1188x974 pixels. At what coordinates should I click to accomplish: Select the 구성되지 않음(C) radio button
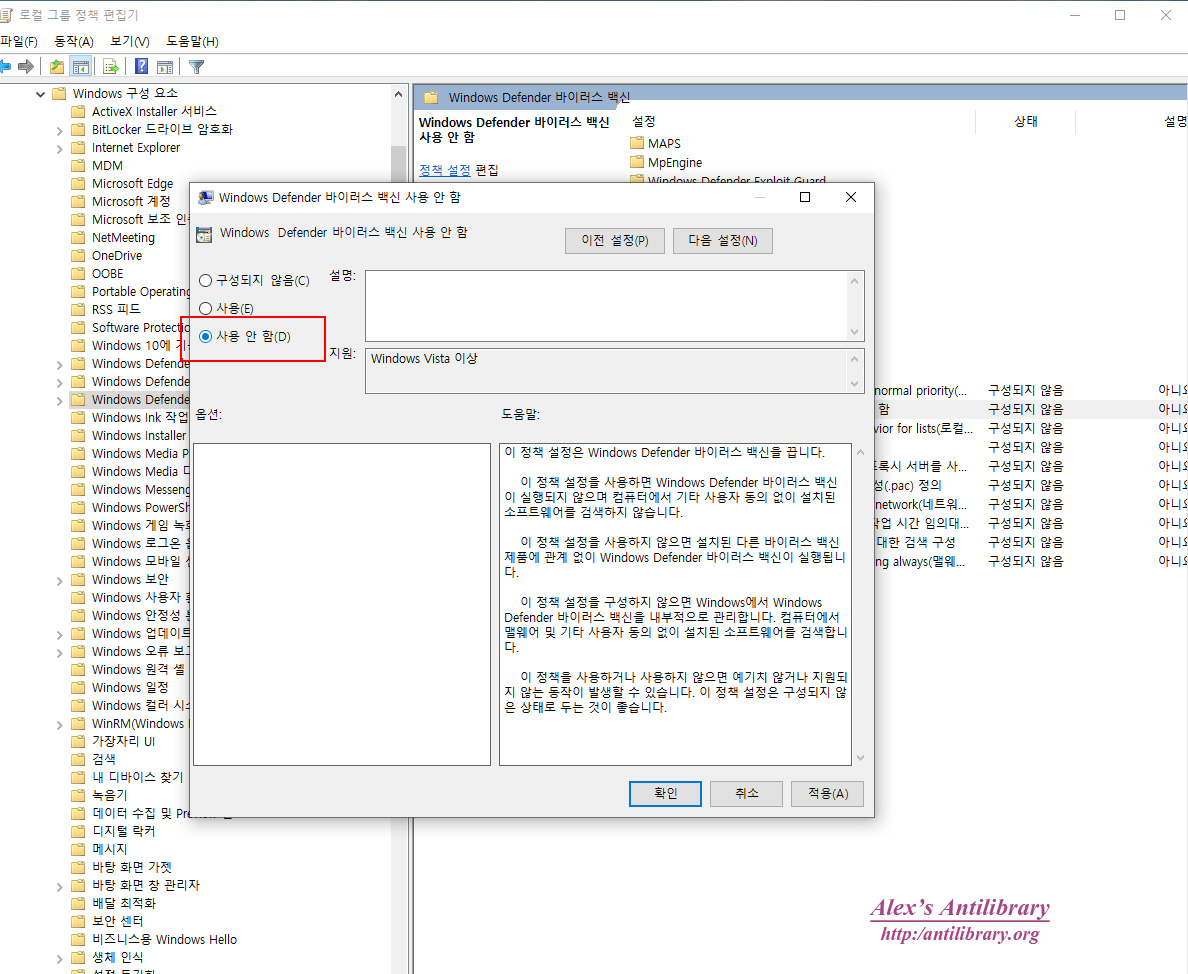coord(205,281)
